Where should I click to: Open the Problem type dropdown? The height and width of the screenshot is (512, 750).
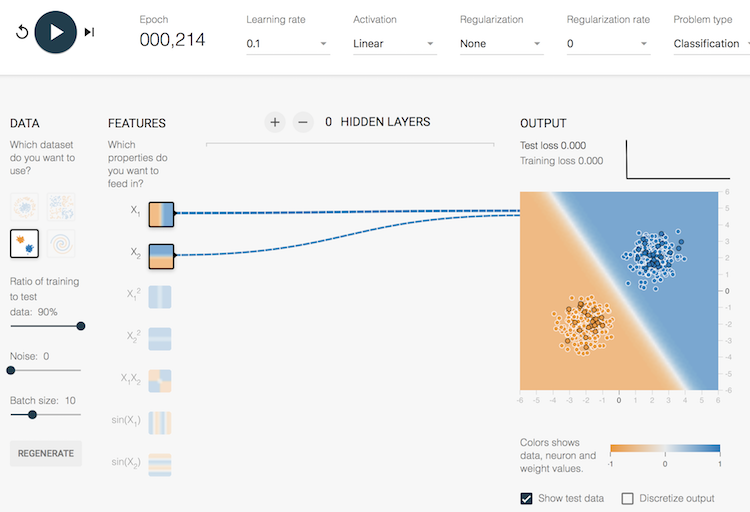tap(710, 44)
